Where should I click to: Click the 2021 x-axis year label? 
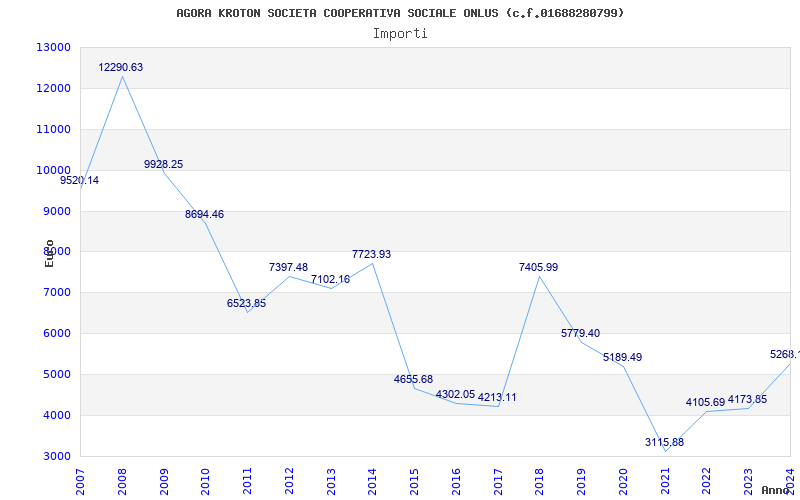[665, 482]
